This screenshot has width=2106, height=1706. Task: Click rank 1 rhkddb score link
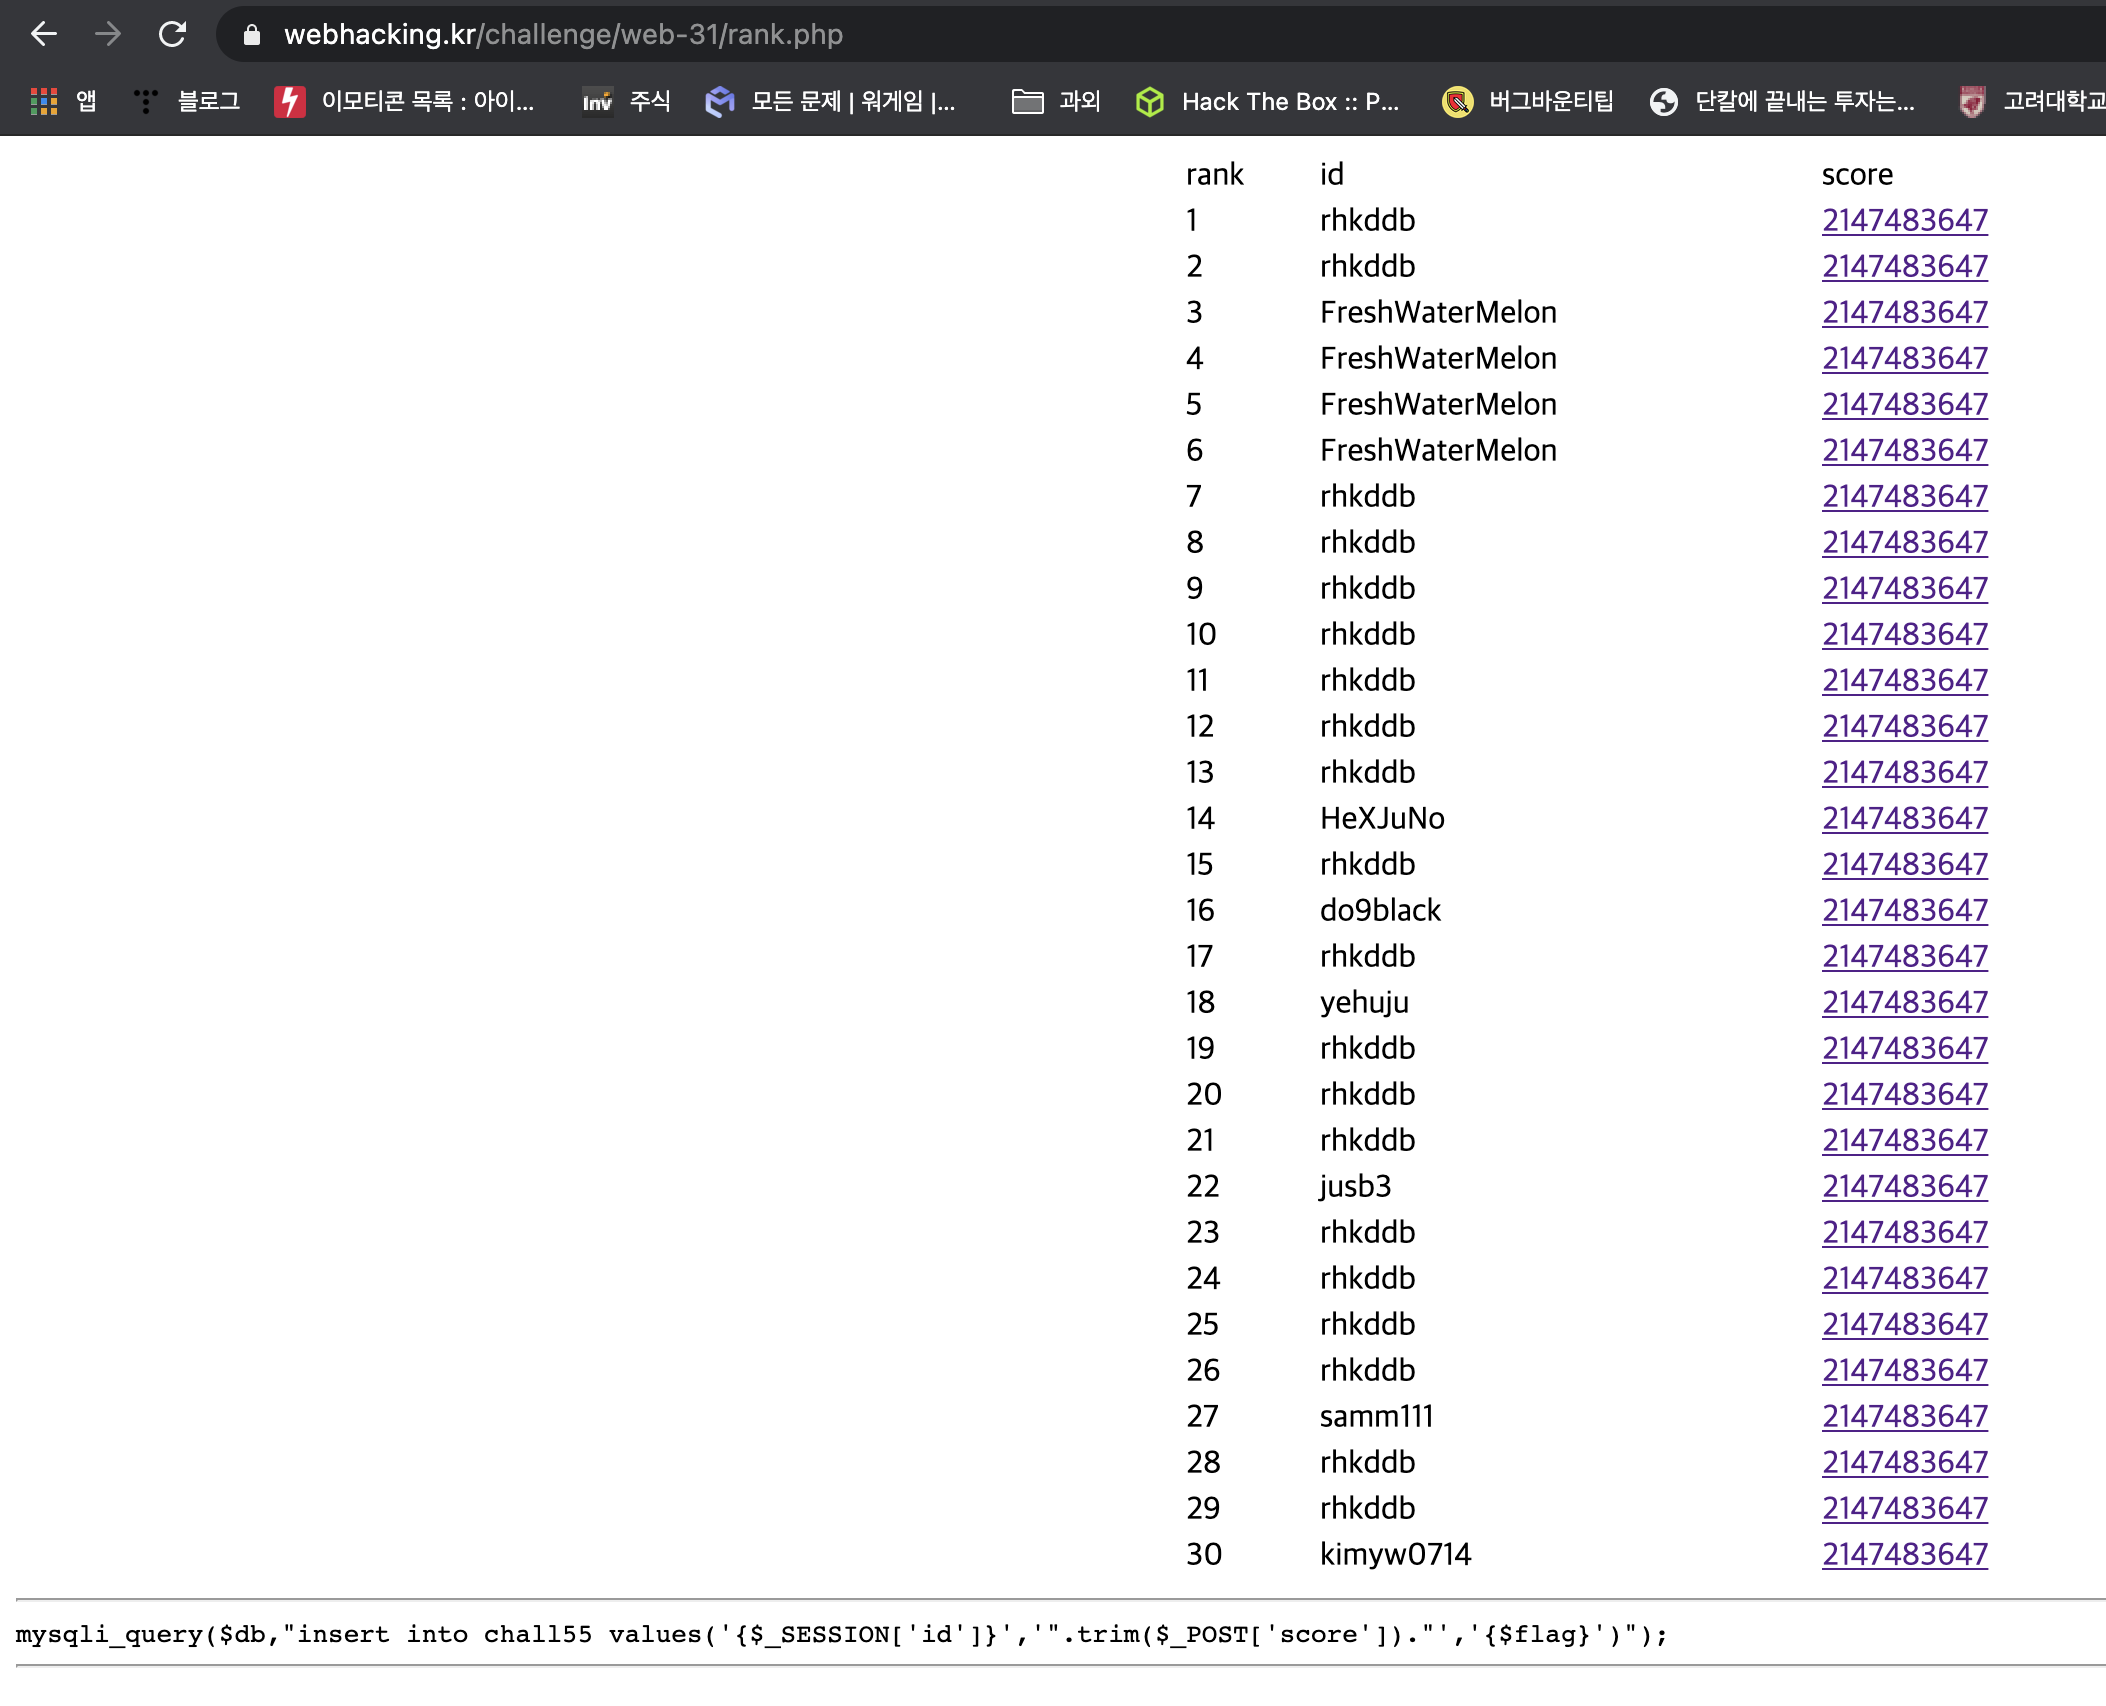(1904, 220)
